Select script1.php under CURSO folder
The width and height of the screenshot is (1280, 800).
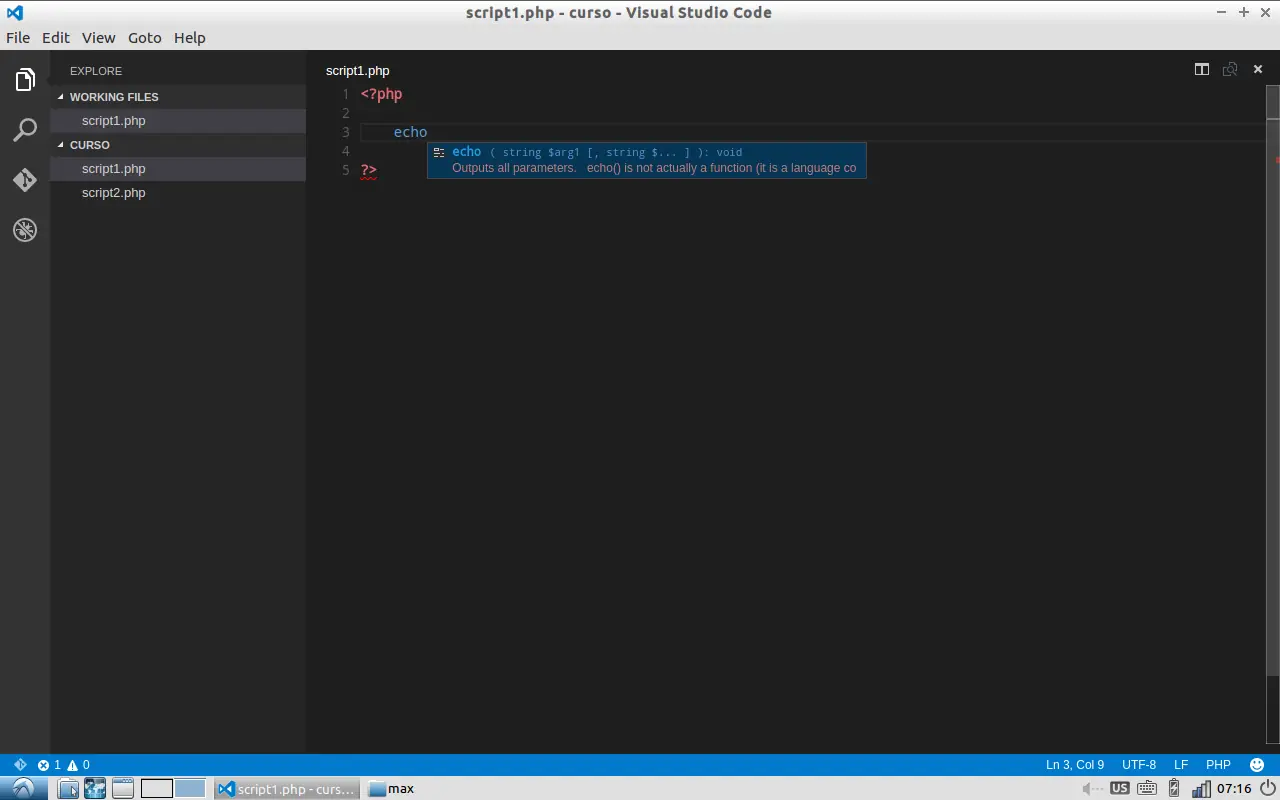click(x=178, y=169)
